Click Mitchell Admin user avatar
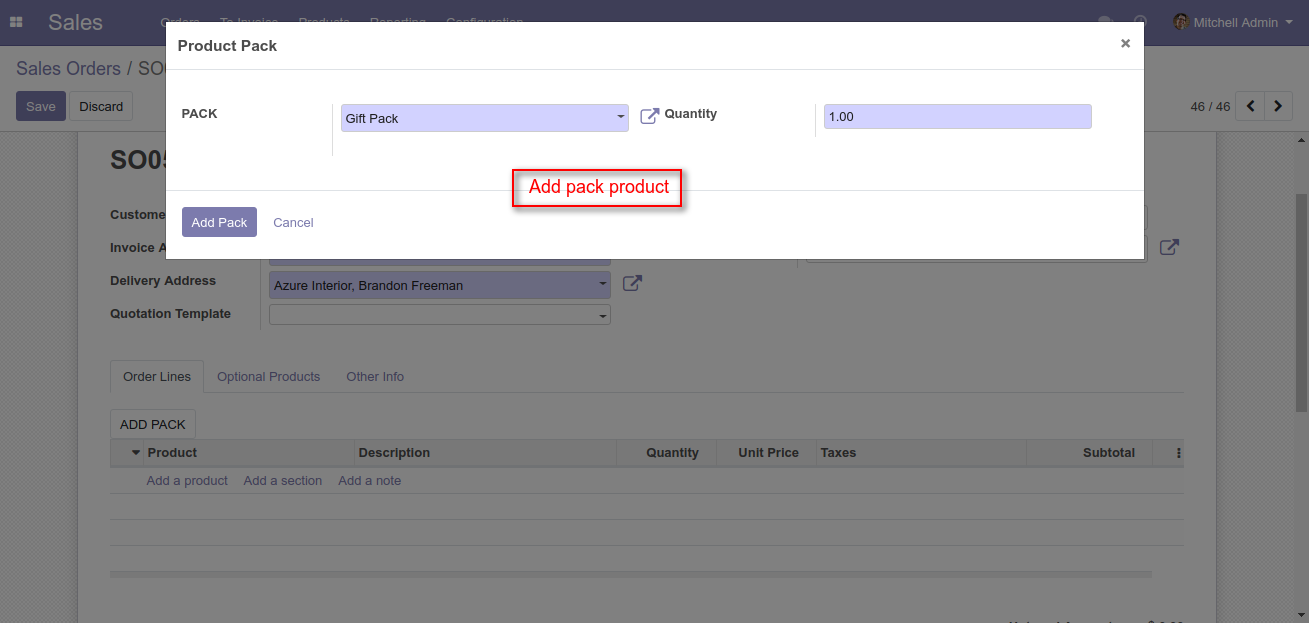Viewport: 1309px width, 623px height. [1181, 22]
